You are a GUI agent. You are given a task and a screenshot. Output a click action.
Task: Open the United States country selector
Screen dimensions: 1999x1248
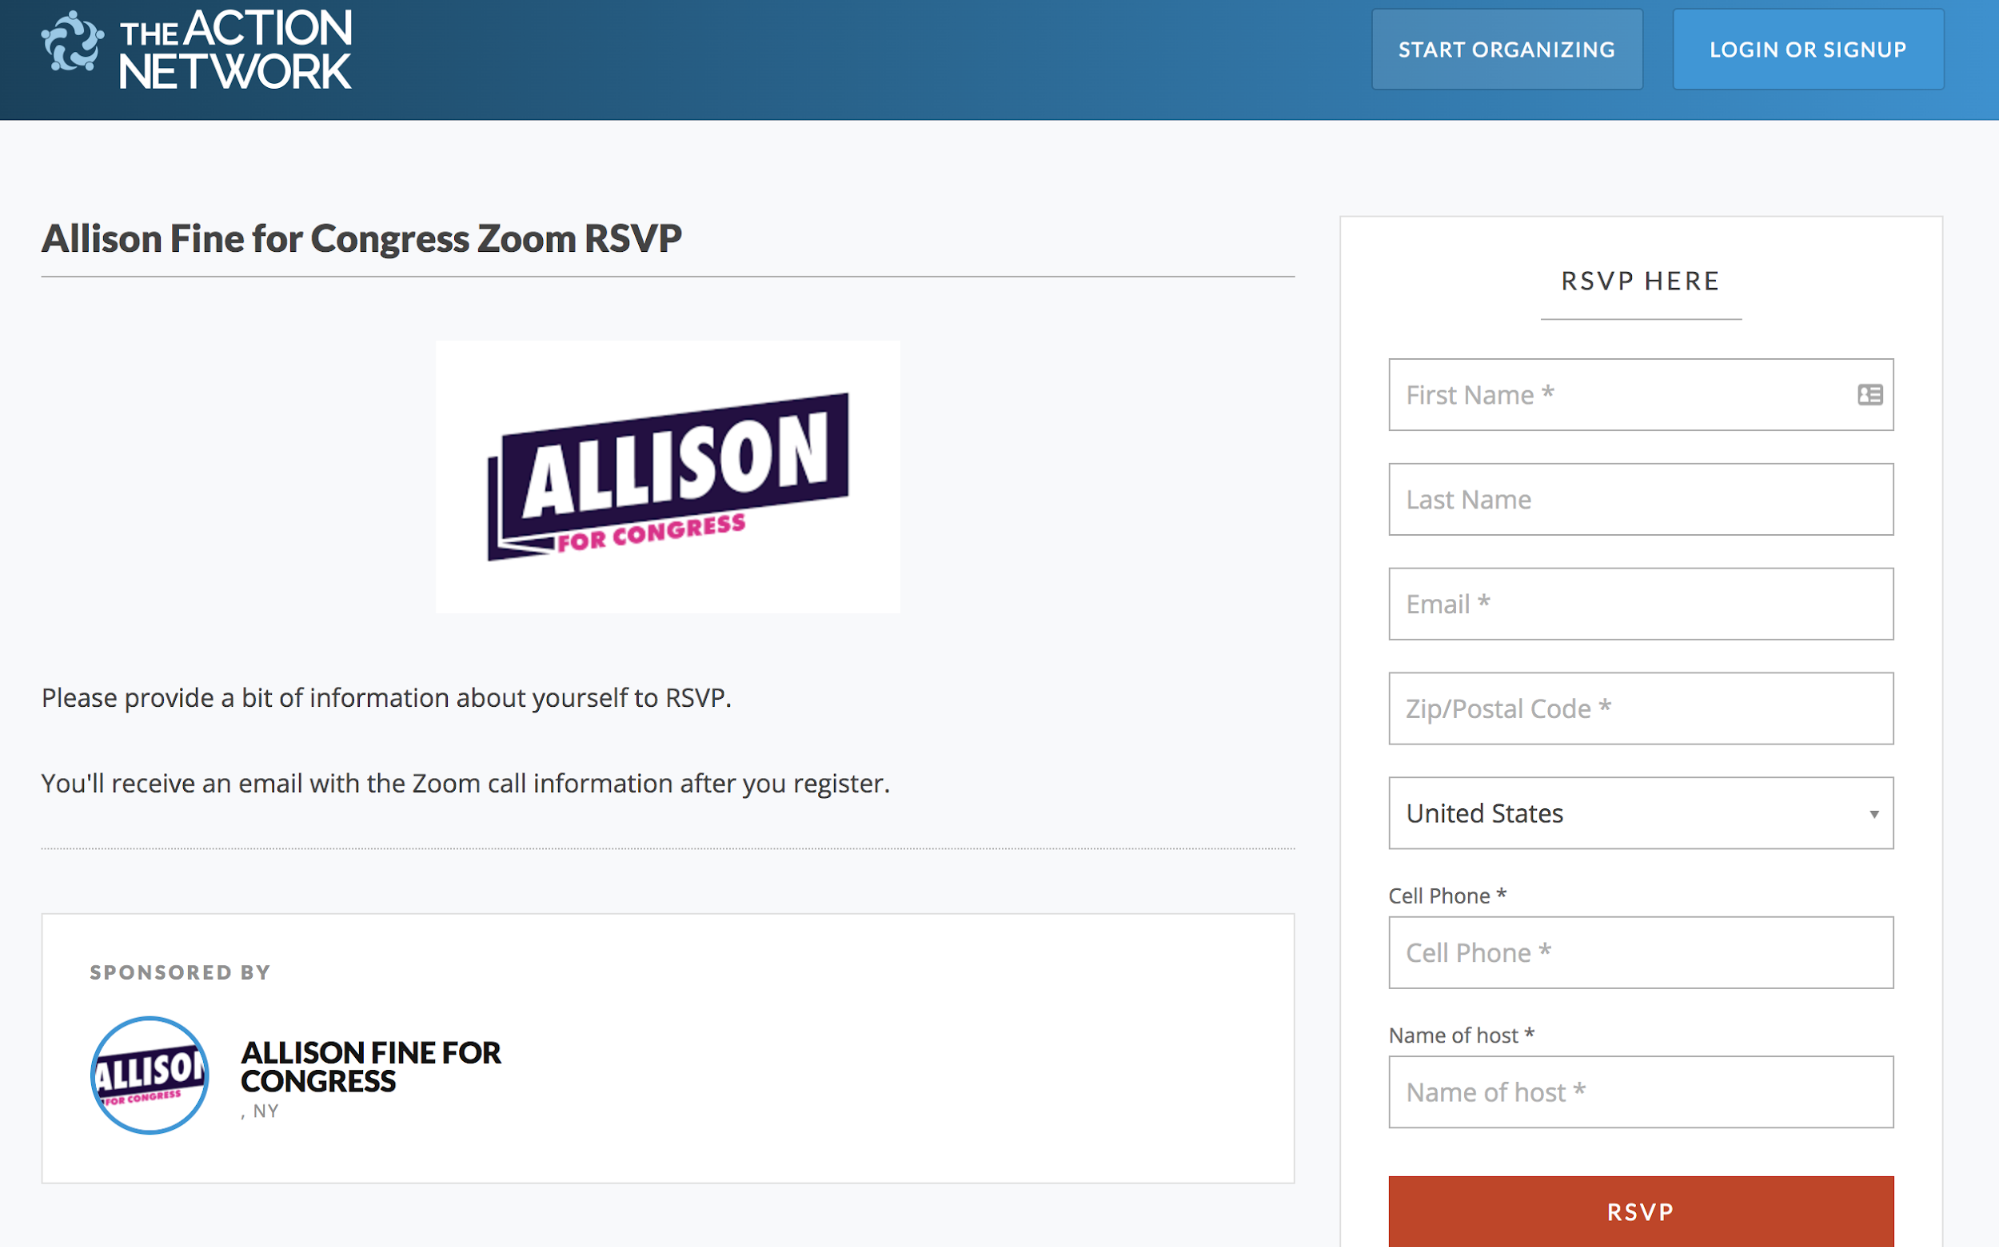click(x=1641, y=813)
